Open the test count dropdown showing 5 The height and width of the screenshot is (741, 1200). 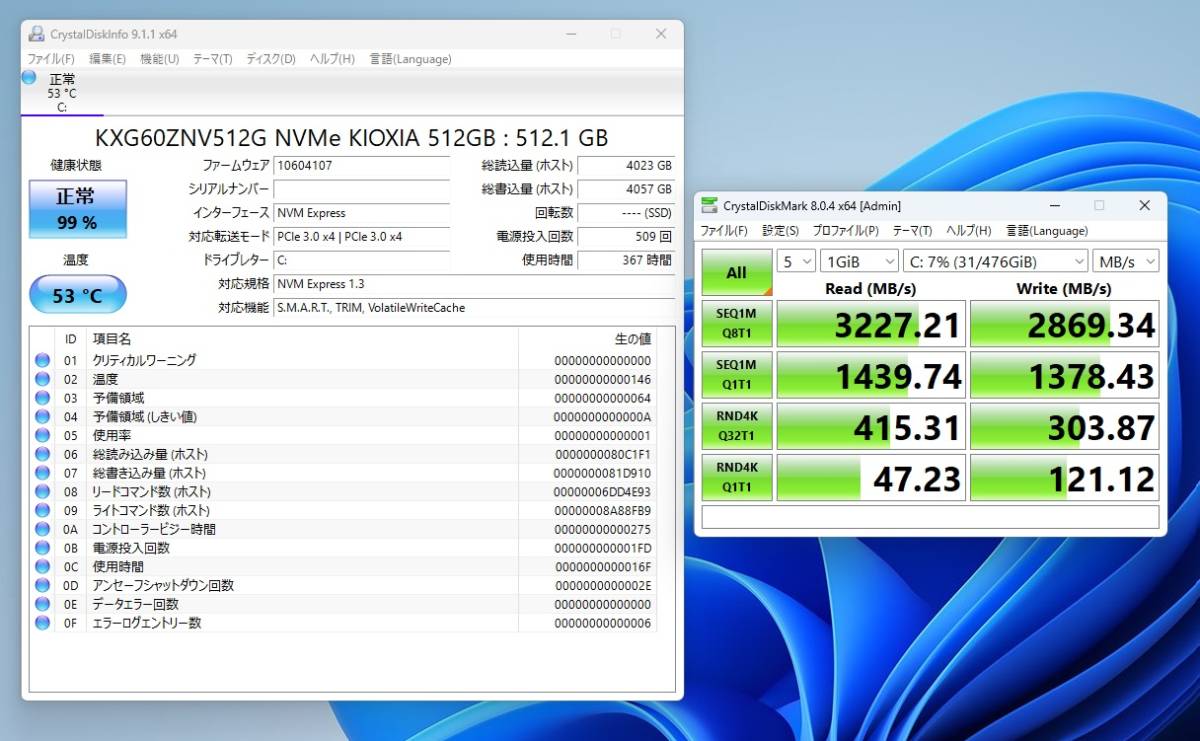[796, 261]
